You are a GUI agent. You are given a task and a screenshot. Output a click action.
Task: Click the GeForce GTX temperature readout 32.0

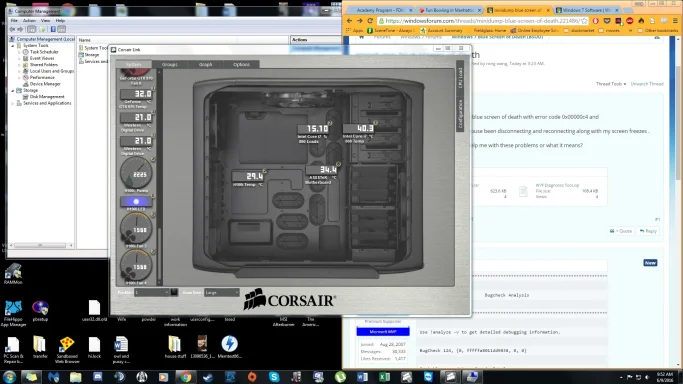136,94
